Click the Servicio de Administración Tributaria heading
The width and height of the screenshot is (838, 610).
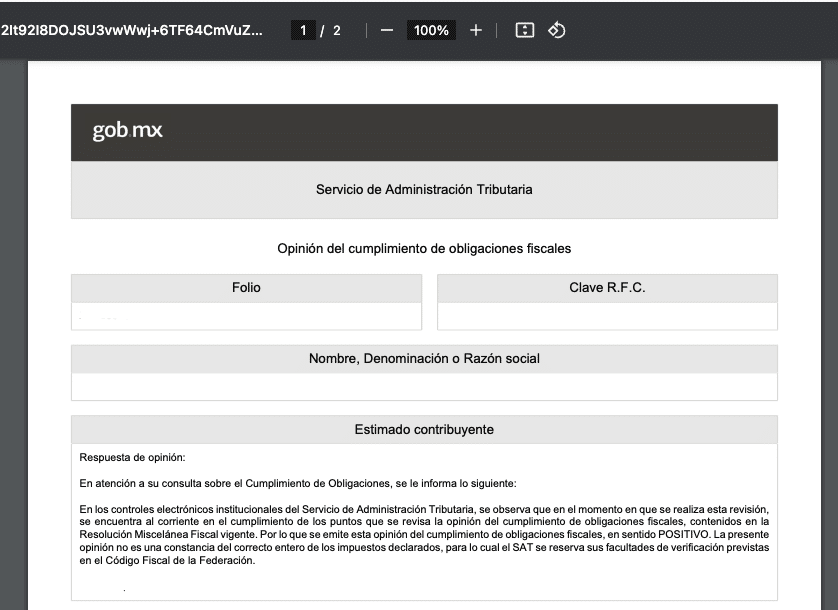[424, 189]
